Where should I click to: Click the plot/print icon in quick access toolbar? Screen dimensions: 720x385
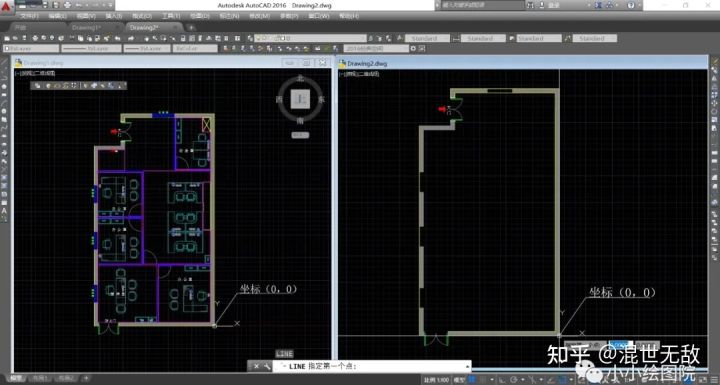pos(68,5)
